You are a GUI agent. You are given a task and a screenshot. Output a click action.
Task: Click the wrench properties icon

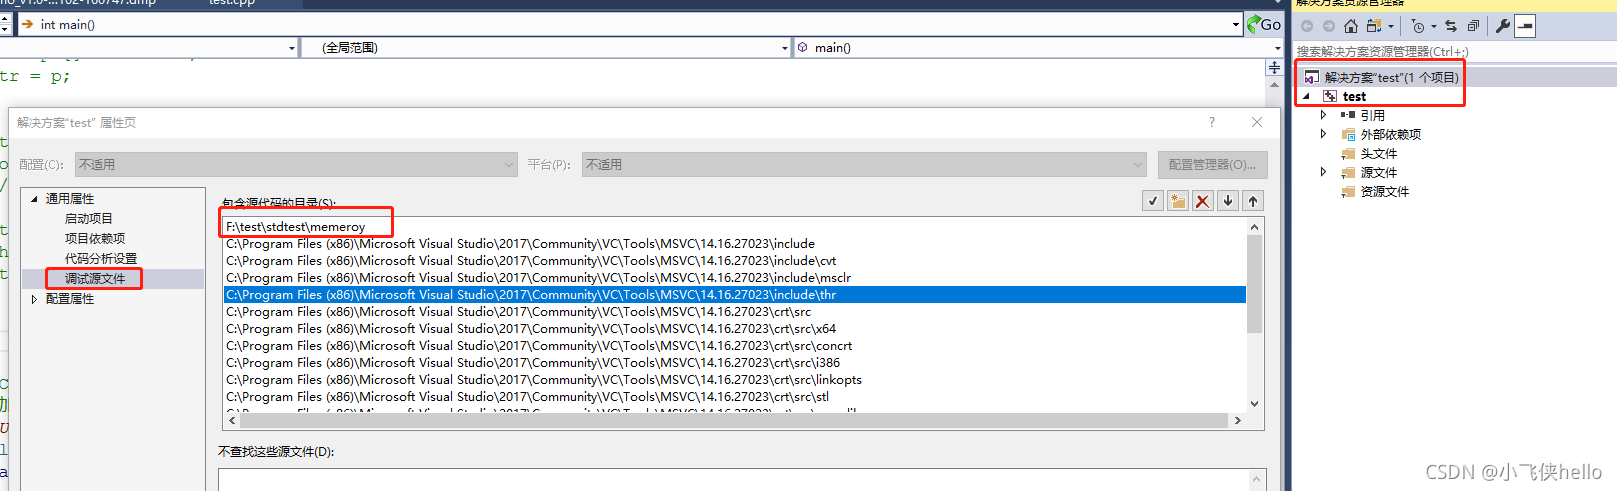(1502, 26)
